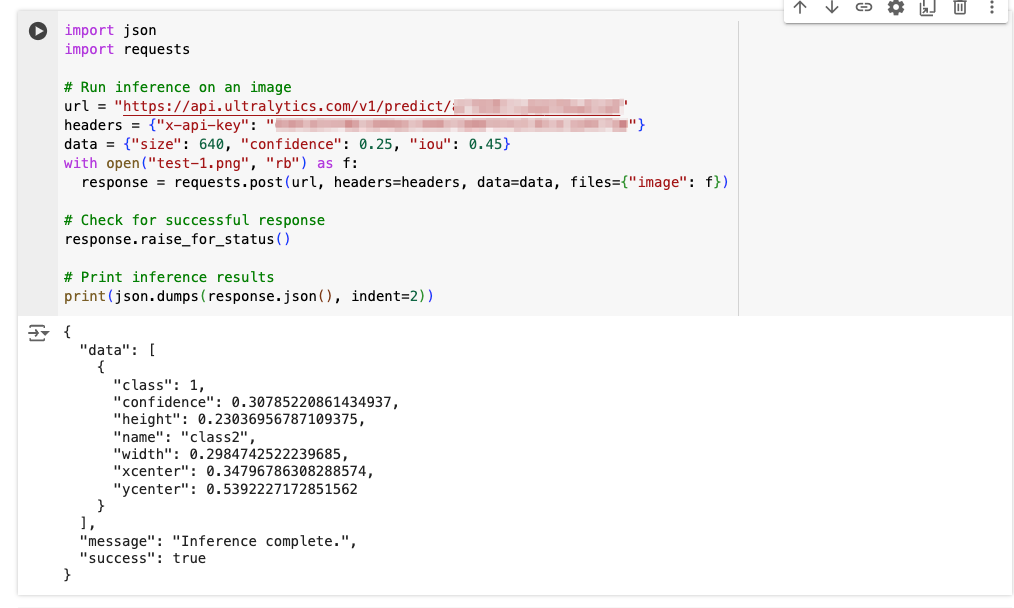This screenshot has height=608, width=1014.
Task: Delete the current cell
Action: click(959, 8)
